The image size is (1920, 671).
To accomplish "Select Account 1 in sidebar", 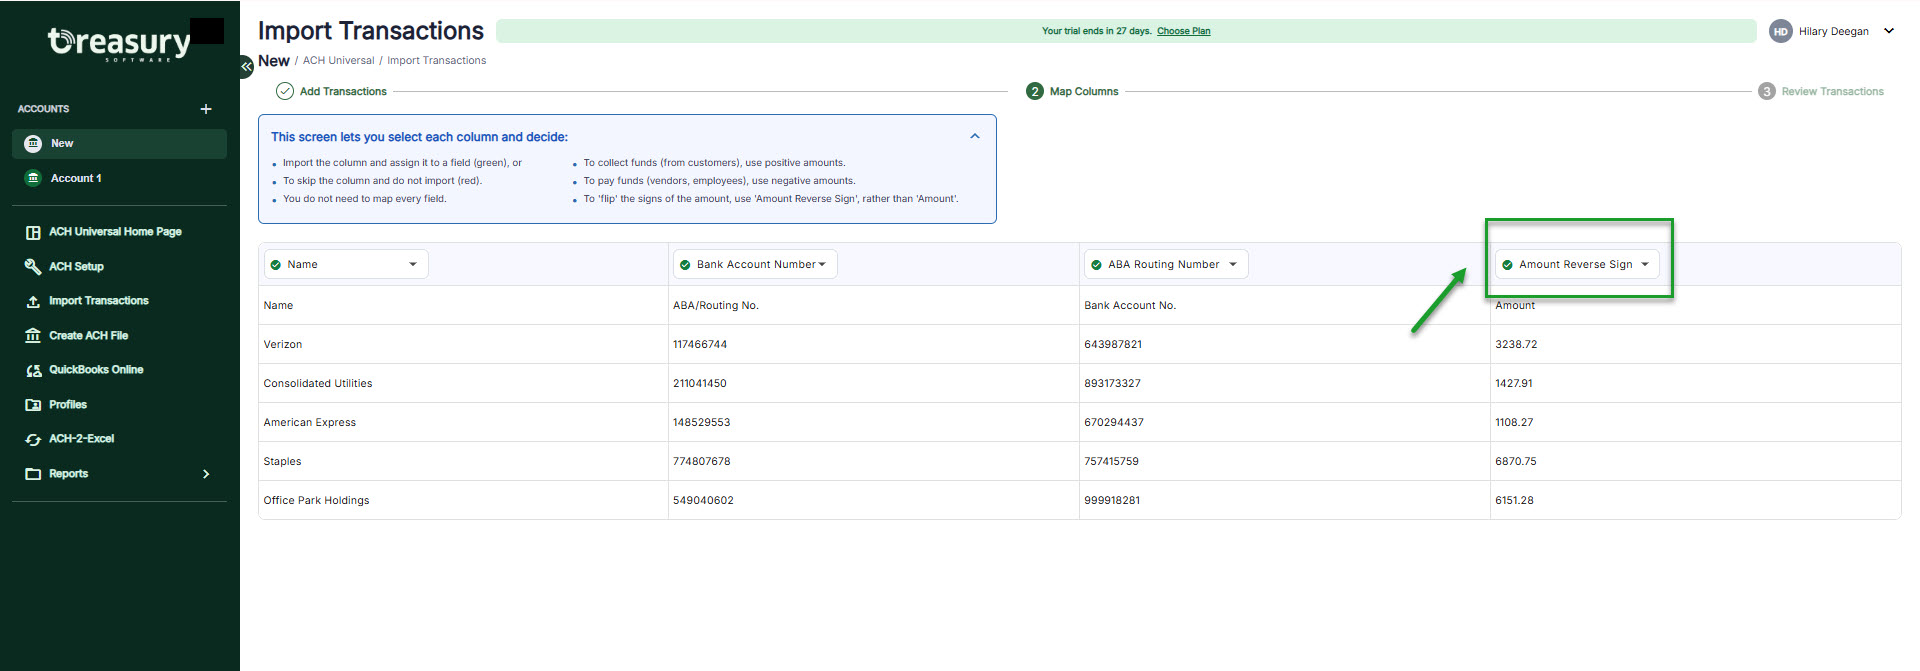I will (119, 178).
